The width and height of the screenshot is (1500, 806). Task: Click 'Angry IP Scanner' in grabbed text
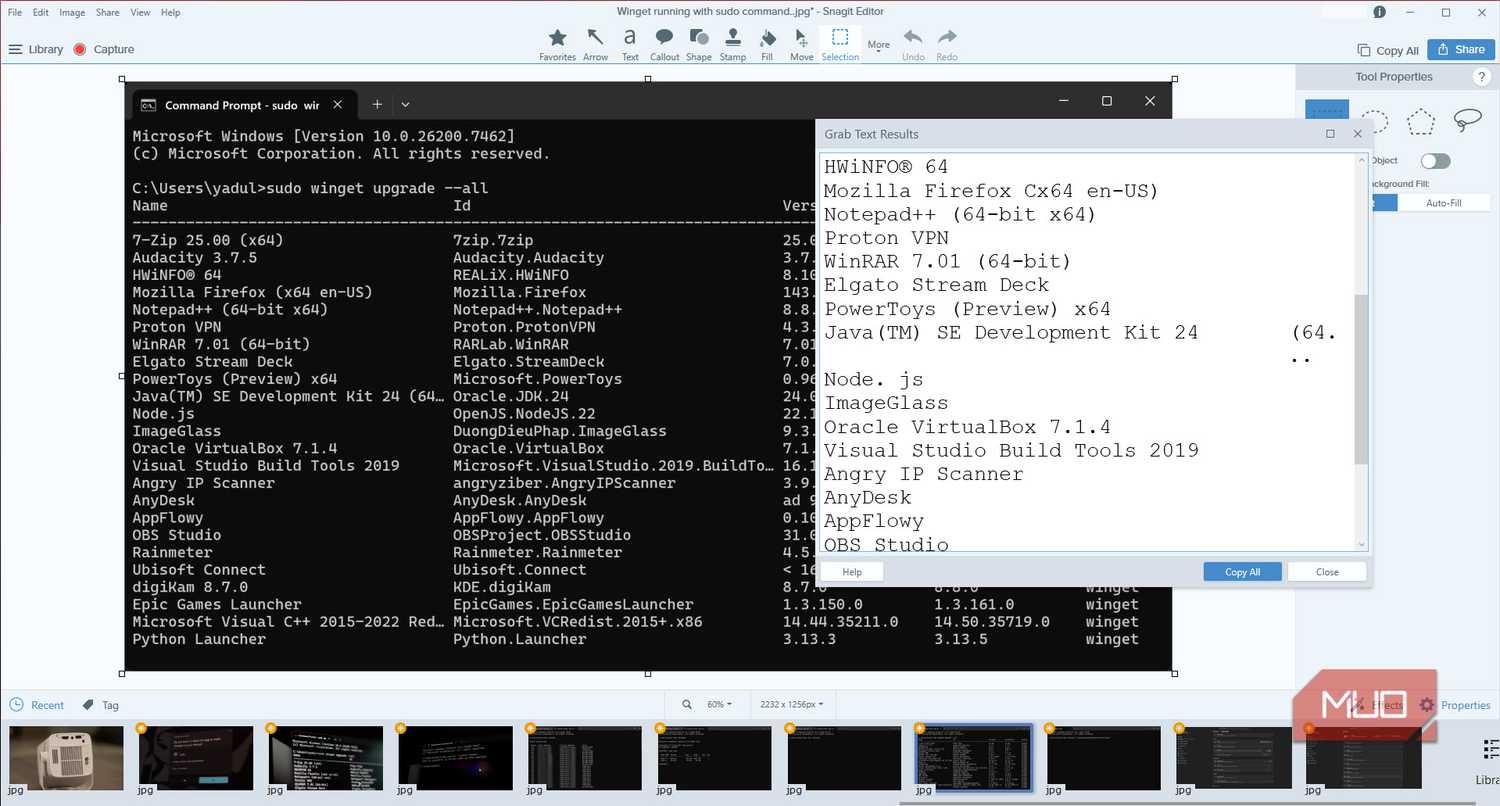pyautogui.click(x=923, y=474)
